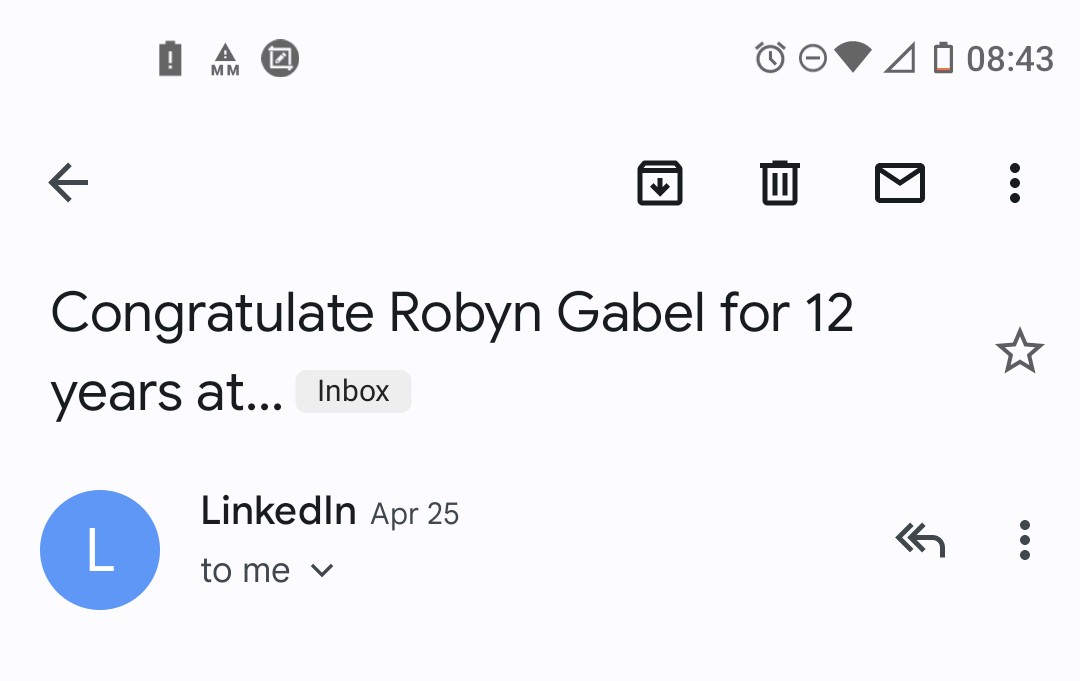Tap the battery alert notification icon
The height and width of the screenshot is (681, 1080).
(171, 59)
